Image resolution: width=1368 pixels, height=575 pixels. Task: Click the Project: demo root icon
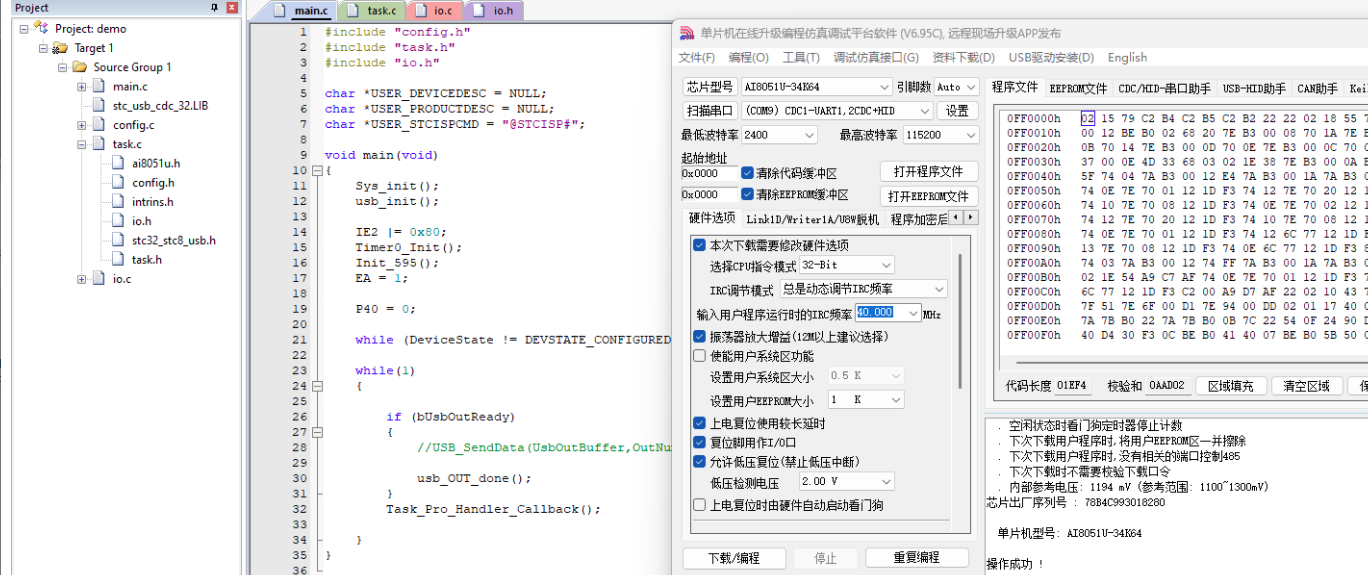pyautogui.click(x=41, y=29)
